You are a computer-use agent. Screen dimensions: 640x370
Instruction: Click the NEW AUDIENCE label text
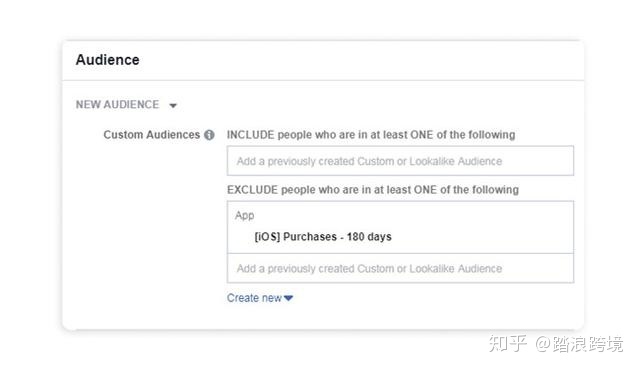(x=117, y=105)
